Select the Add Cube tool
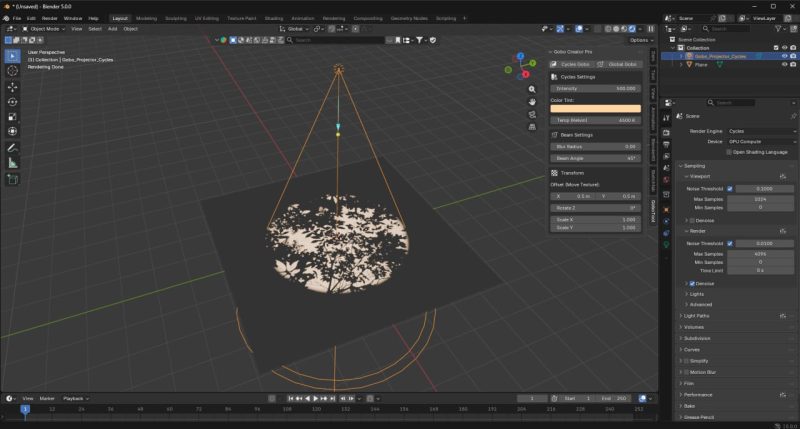800x429 pixels. click(x=13, y=180)
